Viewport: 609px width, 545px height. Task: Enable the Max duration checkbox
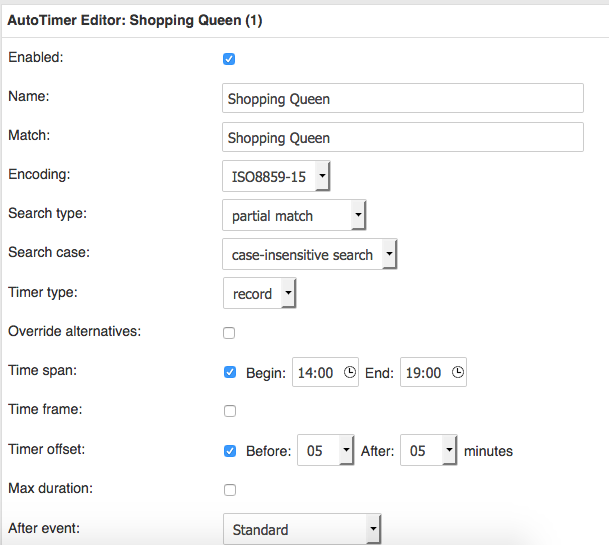click(229, 490)
